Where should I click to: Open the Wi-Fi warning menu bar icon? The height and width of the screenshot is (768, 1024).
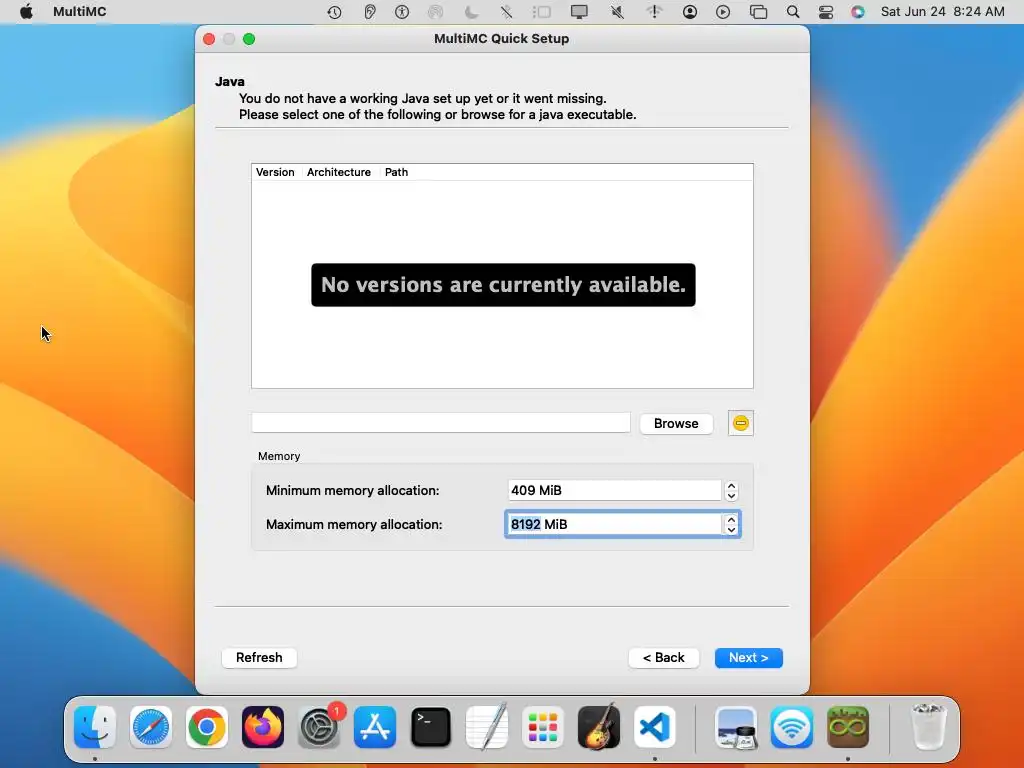point(654,12)
